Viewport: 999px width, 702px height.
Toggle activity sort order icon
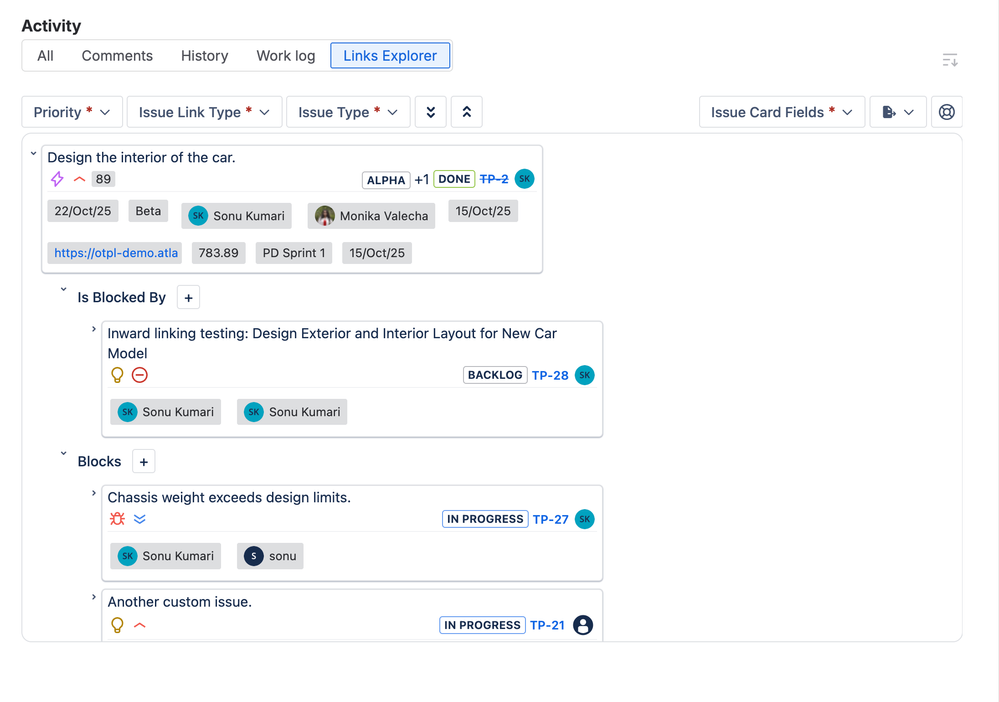[x=950, y=61]
